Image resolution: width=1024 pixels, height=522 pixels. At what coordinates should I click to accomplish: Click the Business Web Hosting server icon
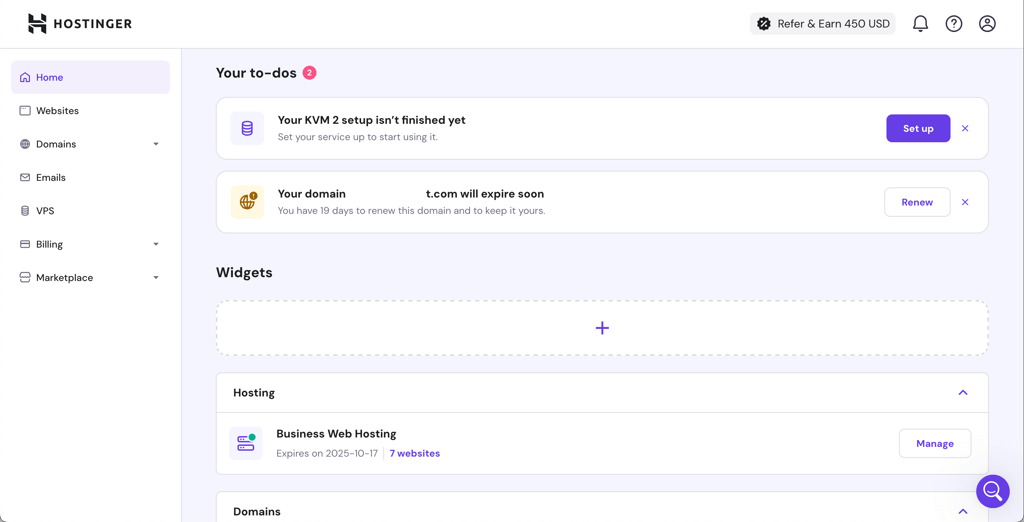pos(246,443)
